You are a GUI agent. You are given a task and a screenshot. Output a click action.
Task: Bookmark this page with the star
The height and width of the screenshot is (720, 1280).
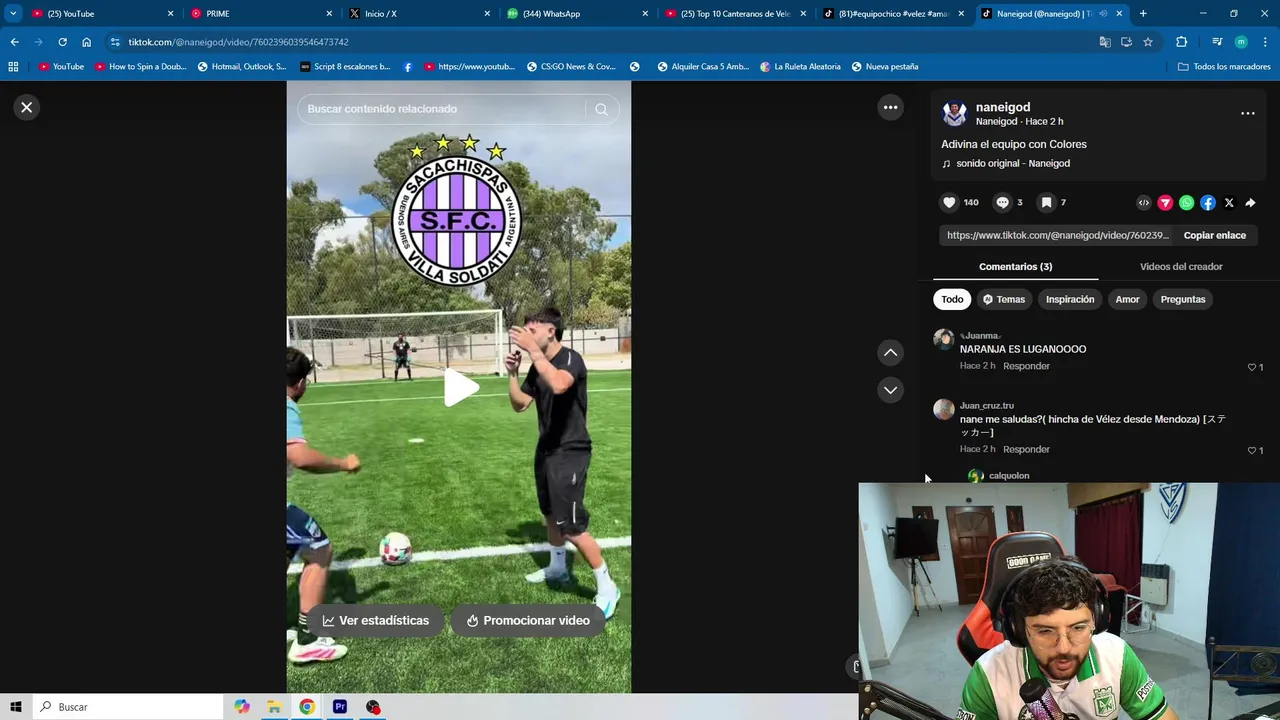point(1148,42)
